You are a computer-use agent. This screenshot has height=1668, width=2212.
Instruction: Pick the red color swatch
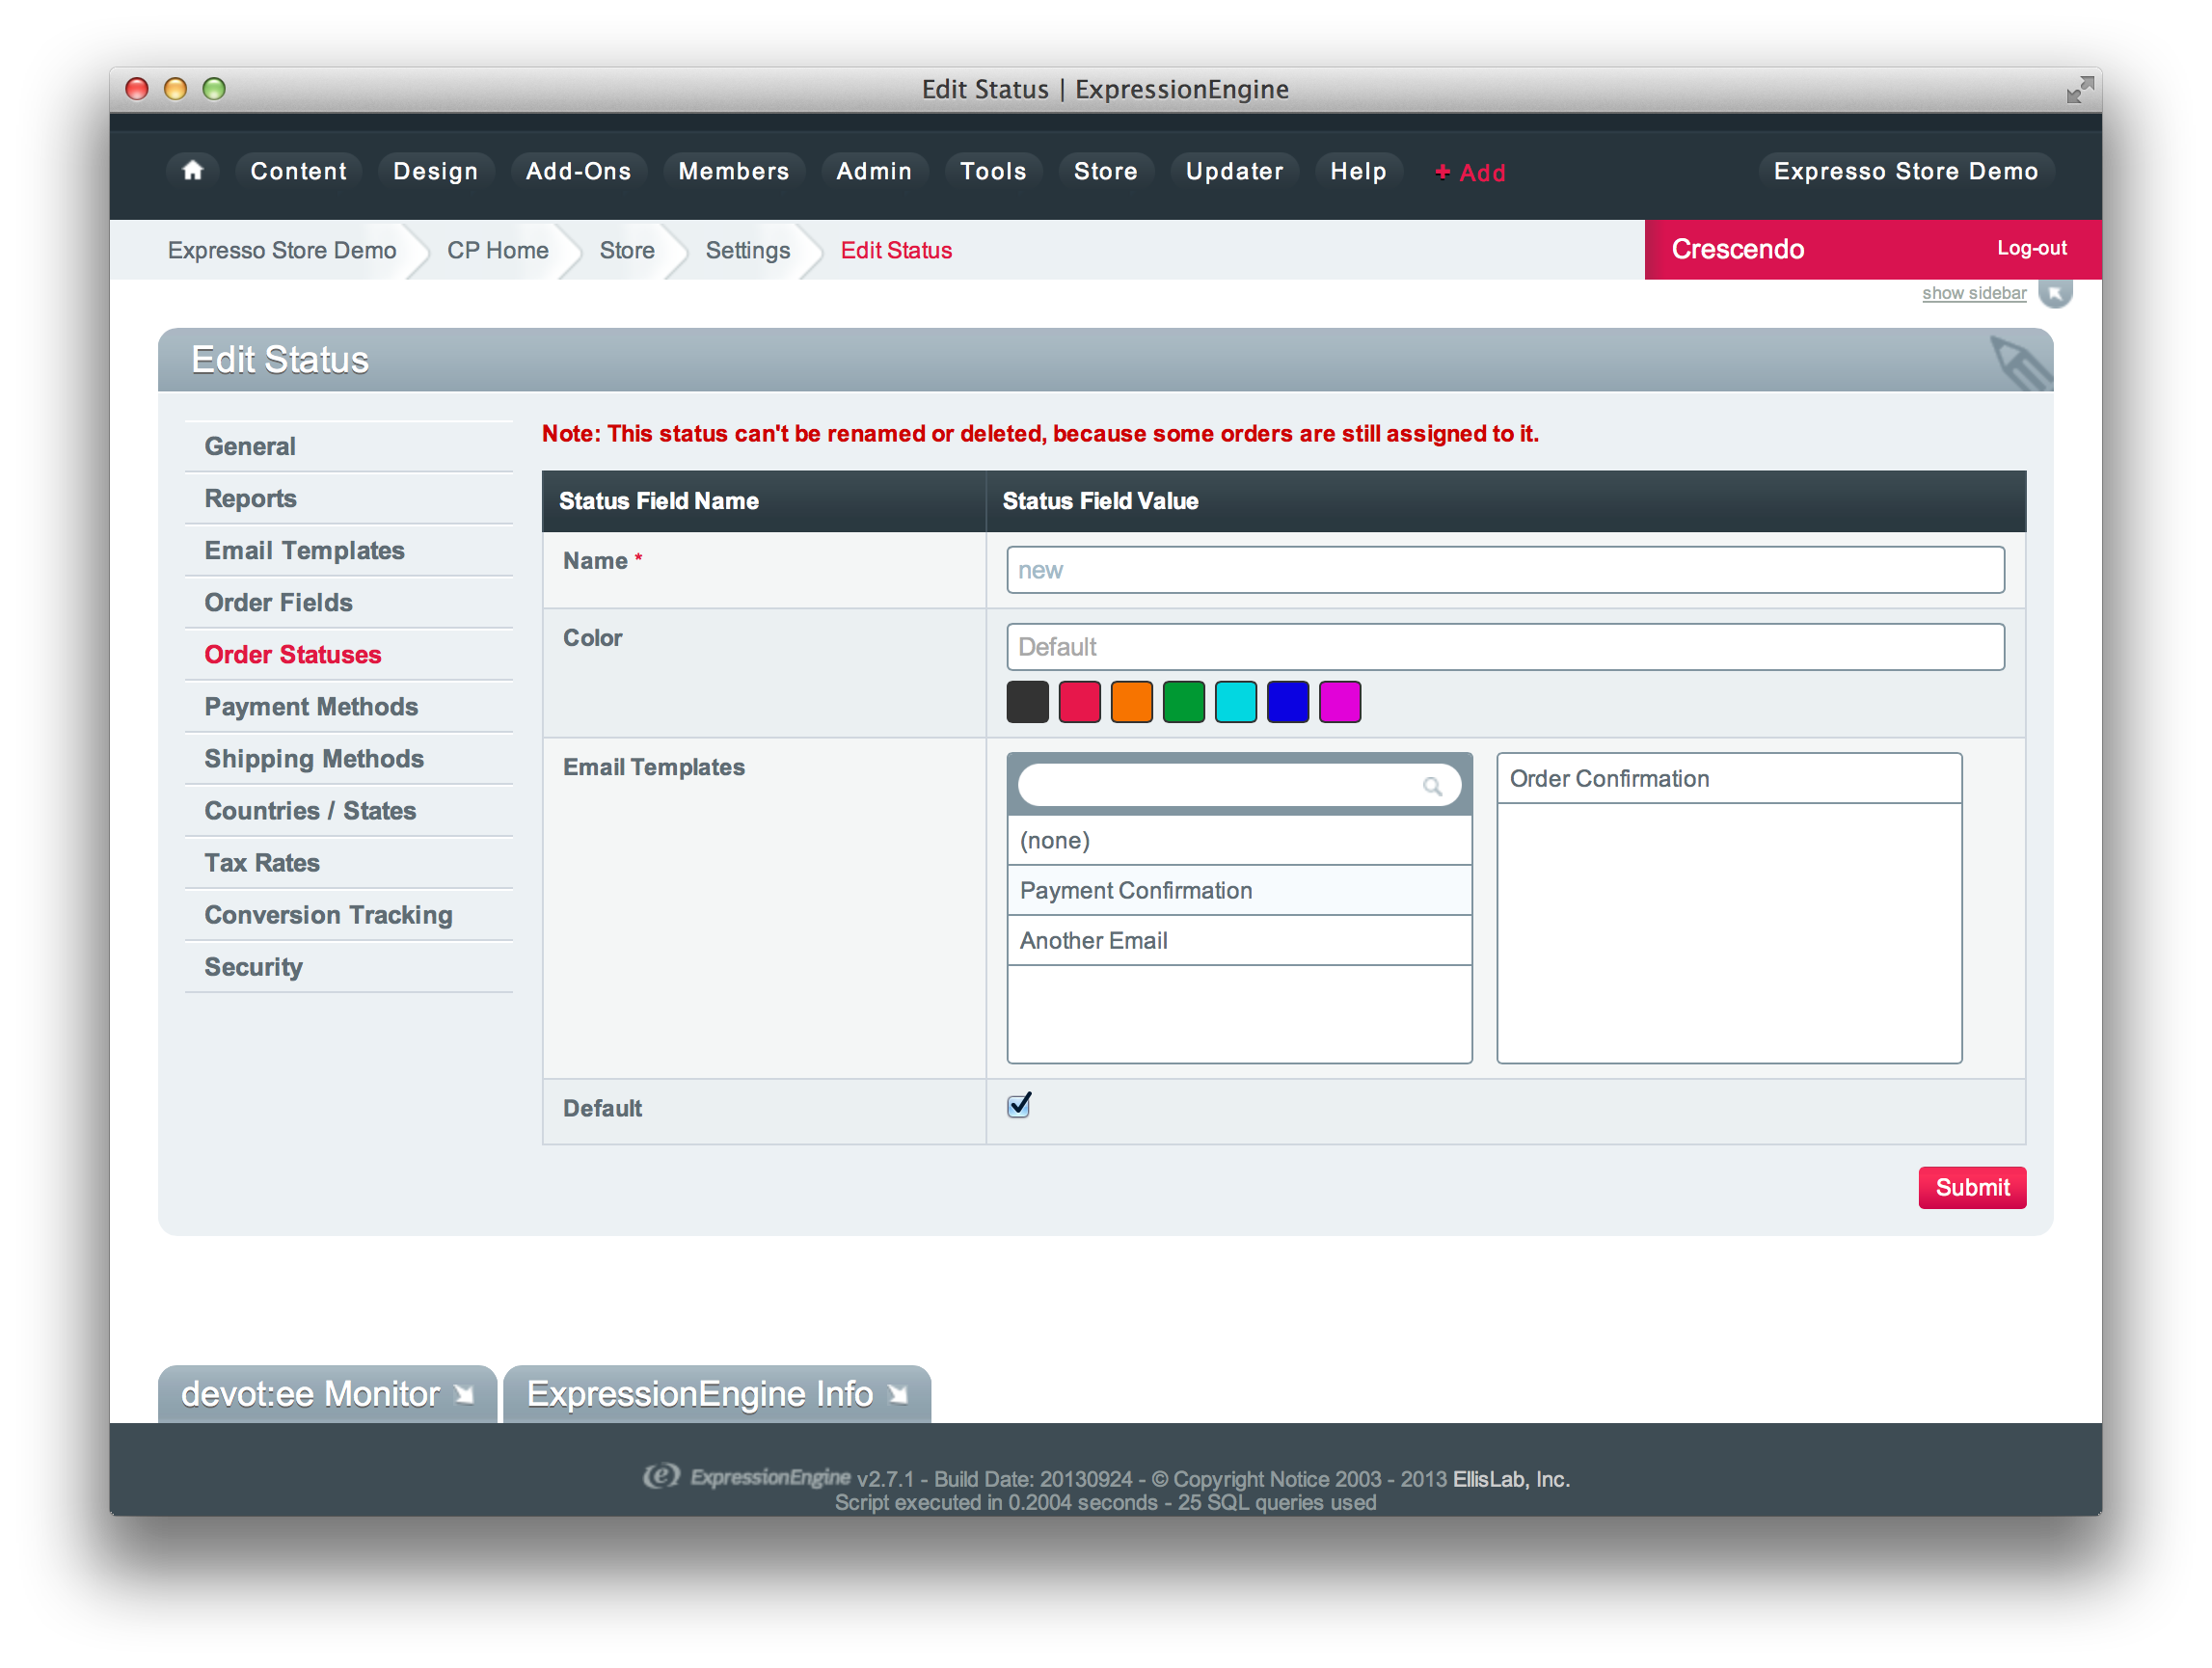click(1079, 702)
